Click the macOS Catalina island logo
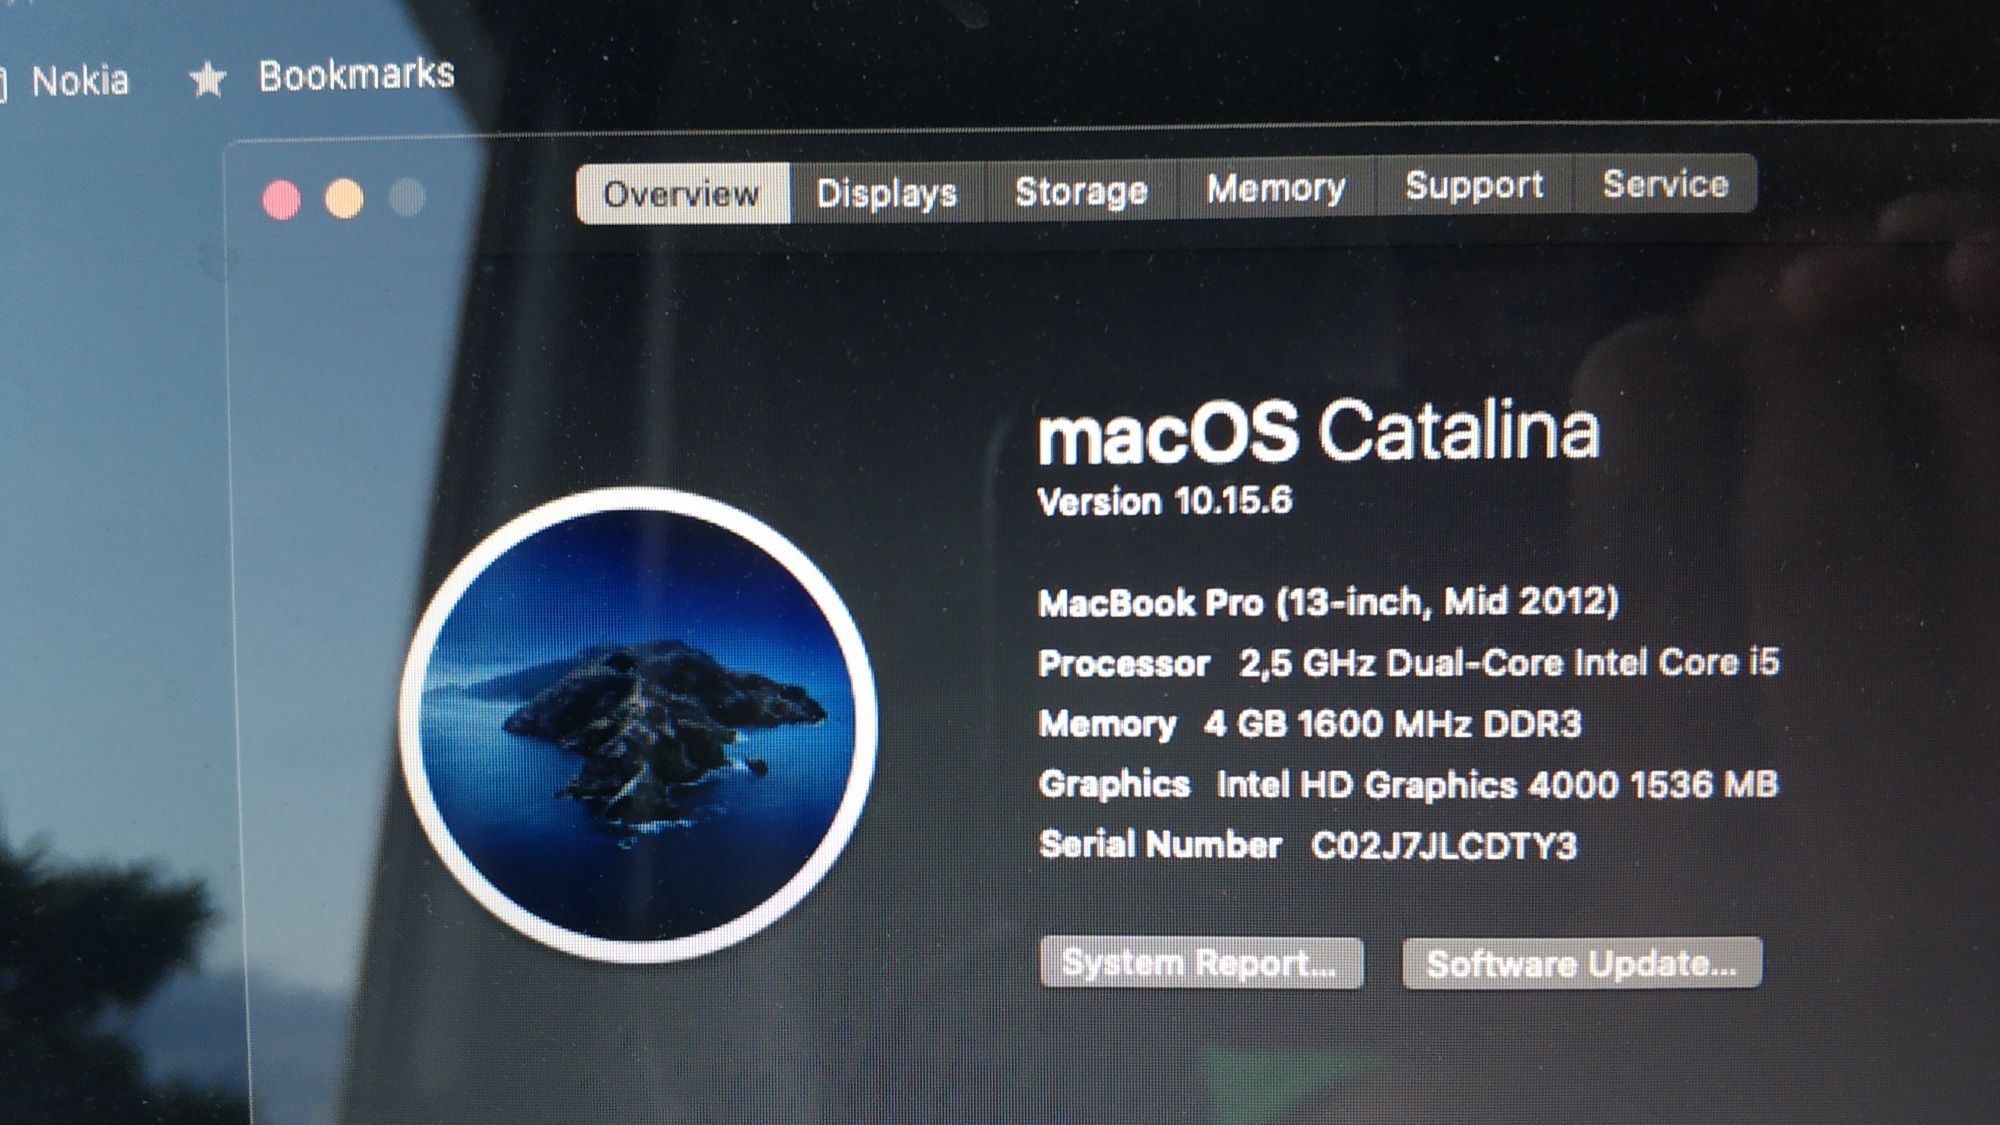 click(638, 725)
